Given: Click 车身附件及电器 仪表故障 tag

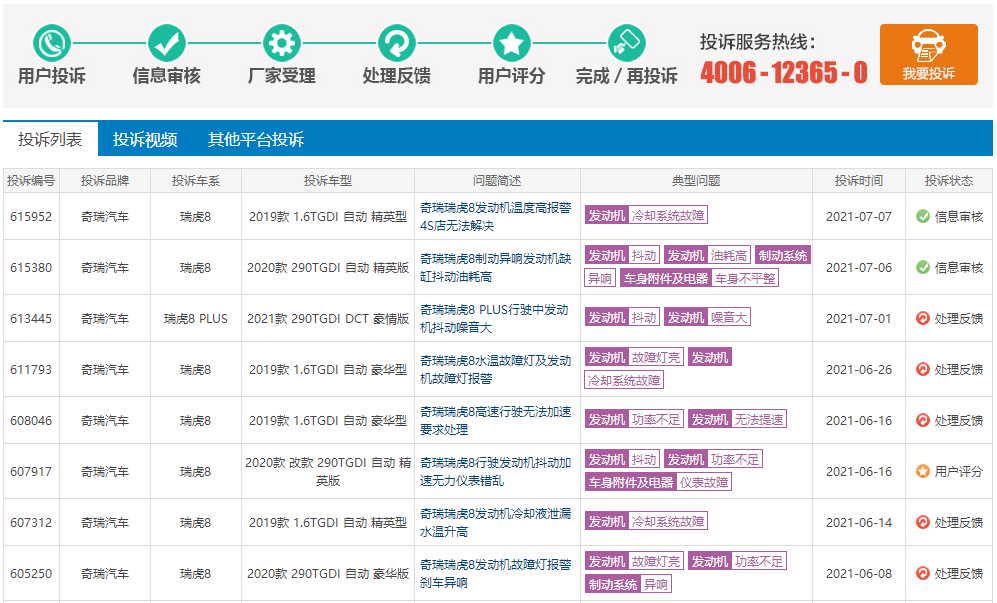Looking at the screenshot, I should [x=658, y=482].
